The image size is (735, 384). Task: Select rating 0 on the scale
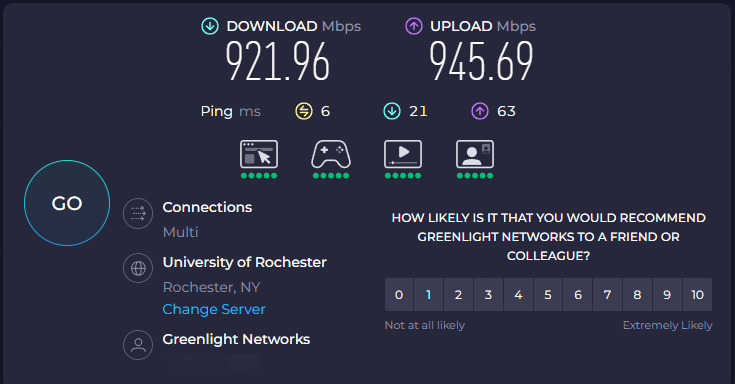(x=399, y=294)
